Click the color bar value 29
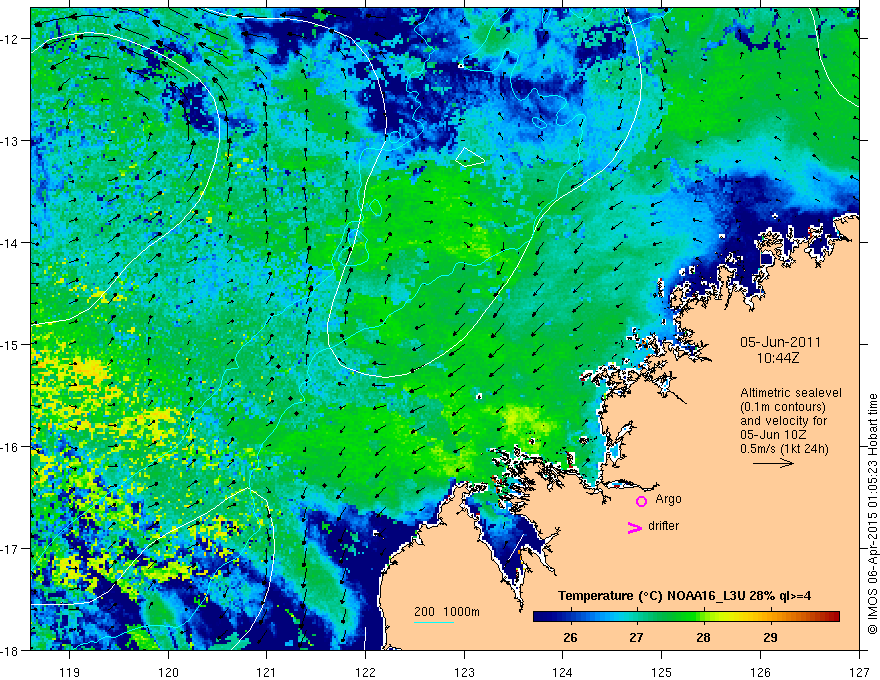This screenshot has height=680, width=880. click(771, 638)
